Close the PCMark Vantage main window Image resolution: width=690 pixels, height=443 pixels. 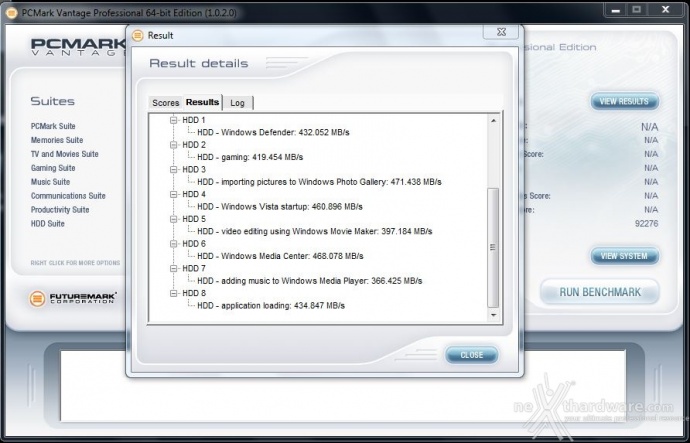[666, 10]
